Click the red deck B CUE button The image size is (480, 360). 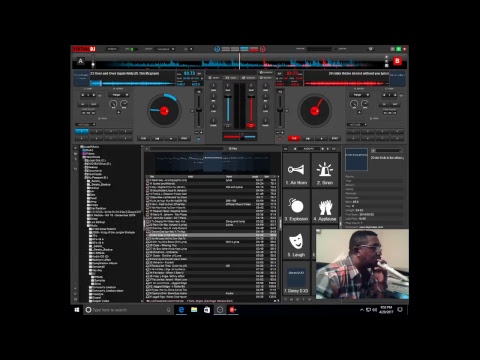(294, 138)
